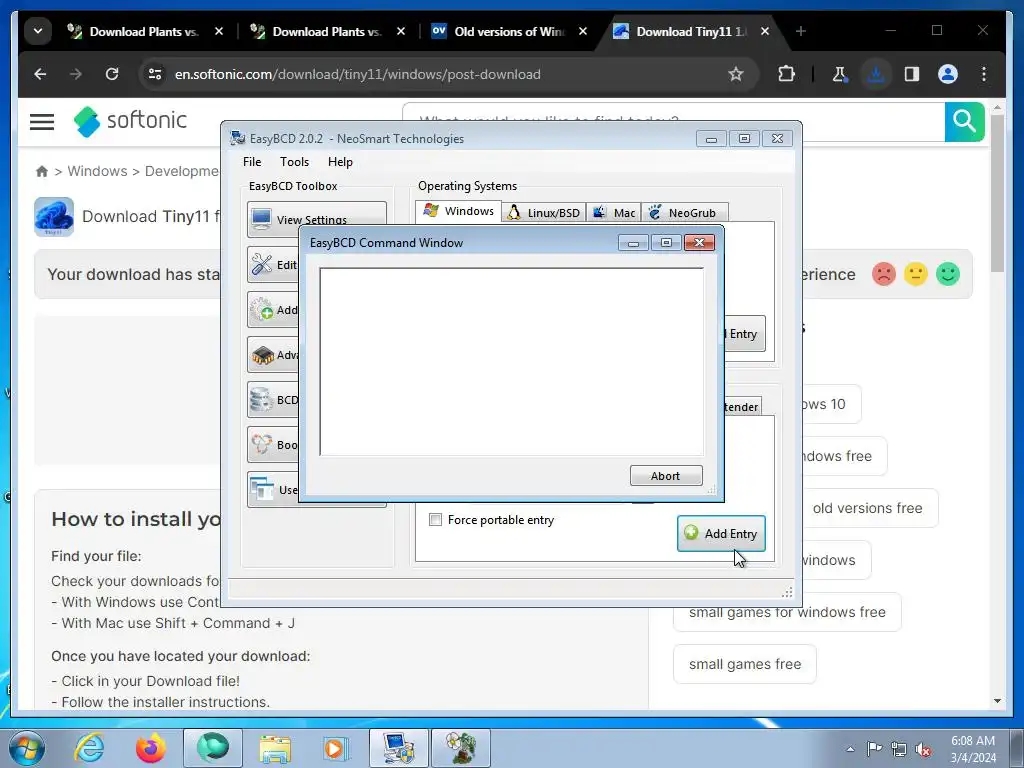Click the Useful Utilities toolbox icon
The image size is (1024, 768).
262,489
